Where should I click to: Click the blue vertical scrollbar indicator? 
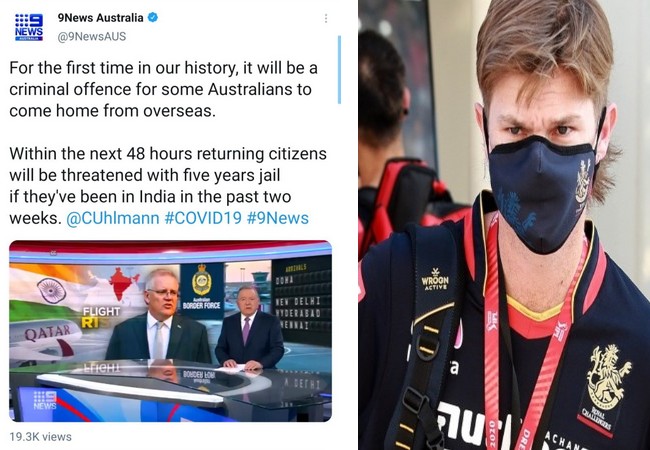click(x=340, y=70)
